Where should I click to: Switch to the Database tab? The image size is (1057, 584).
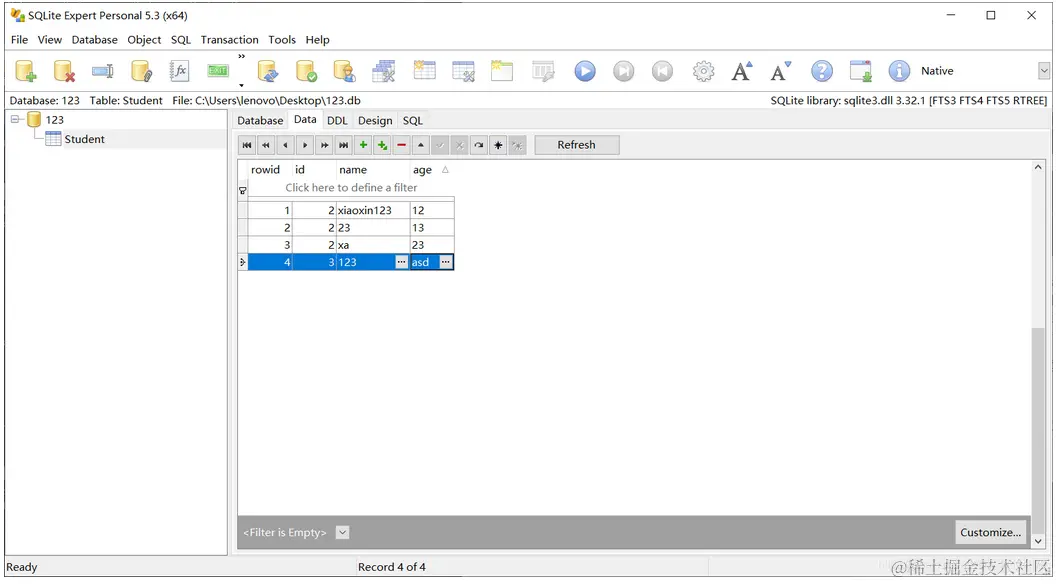(x=260, y=121)
